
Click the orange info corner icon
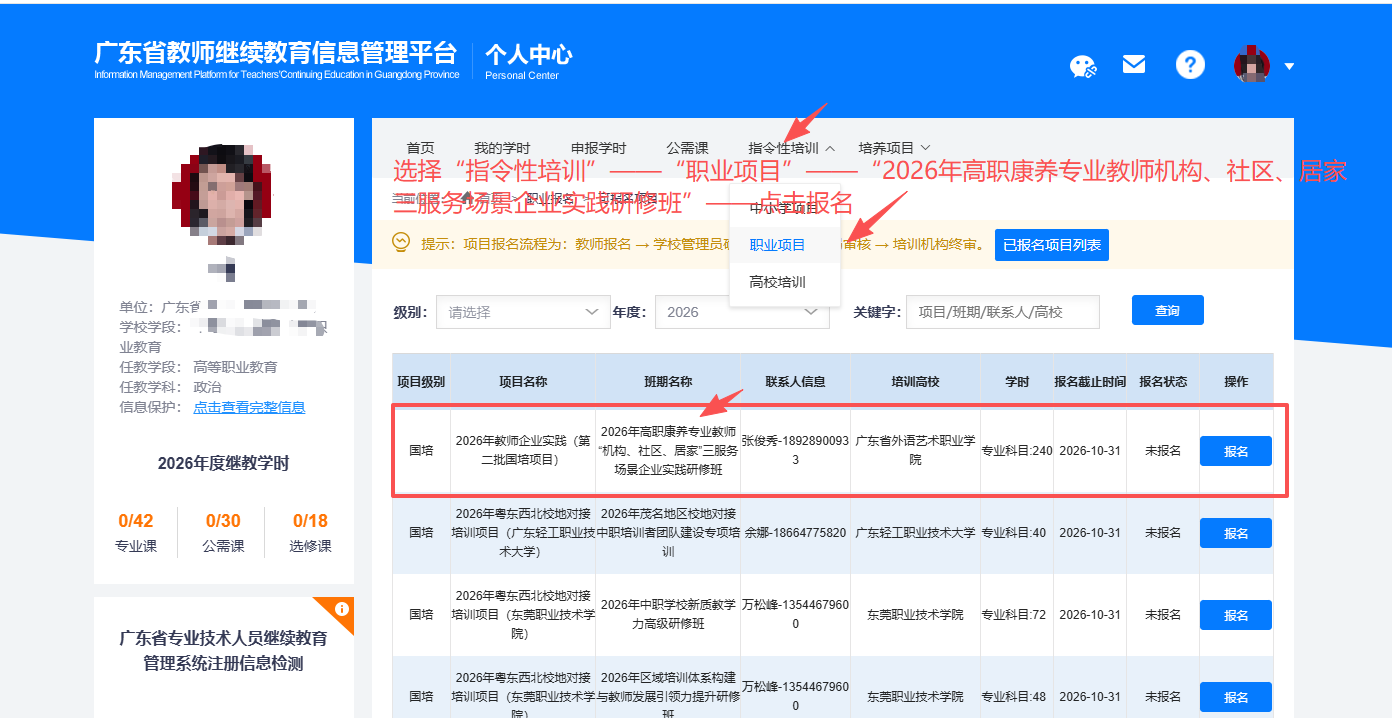(x=341, y=609)
